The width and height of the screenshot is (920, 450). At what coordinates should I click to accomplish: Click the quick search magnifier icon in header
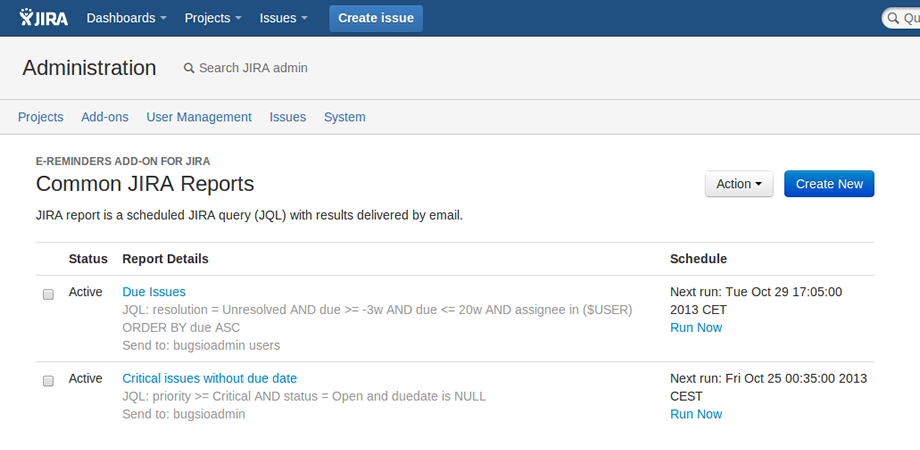pyautogui.click(x=893, y=18)
